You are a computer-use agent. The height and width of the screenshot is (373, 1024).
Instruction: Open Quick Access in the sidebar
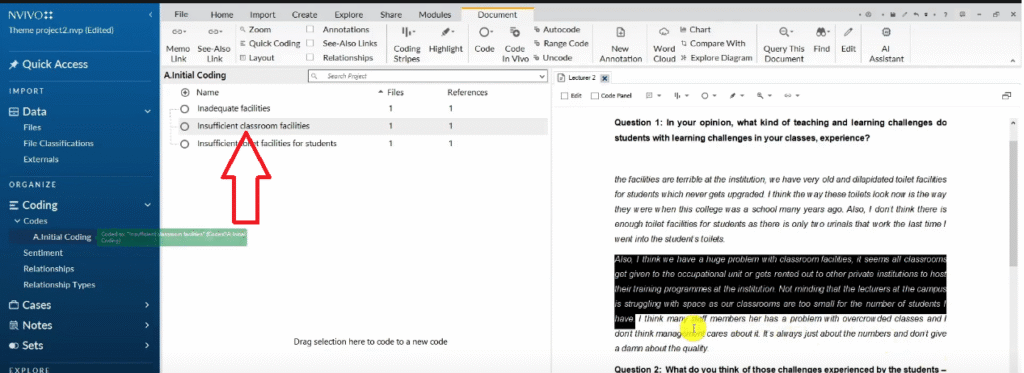pos(48,64)
